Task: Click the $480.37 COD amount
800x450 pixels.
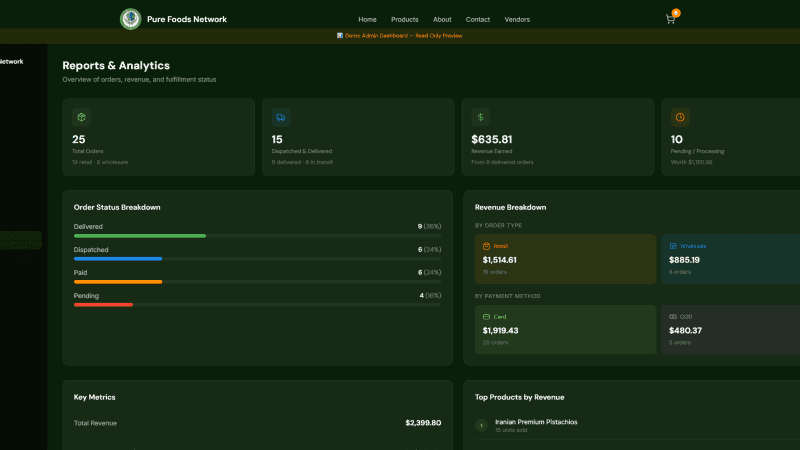Action: [x=685, y=331]
